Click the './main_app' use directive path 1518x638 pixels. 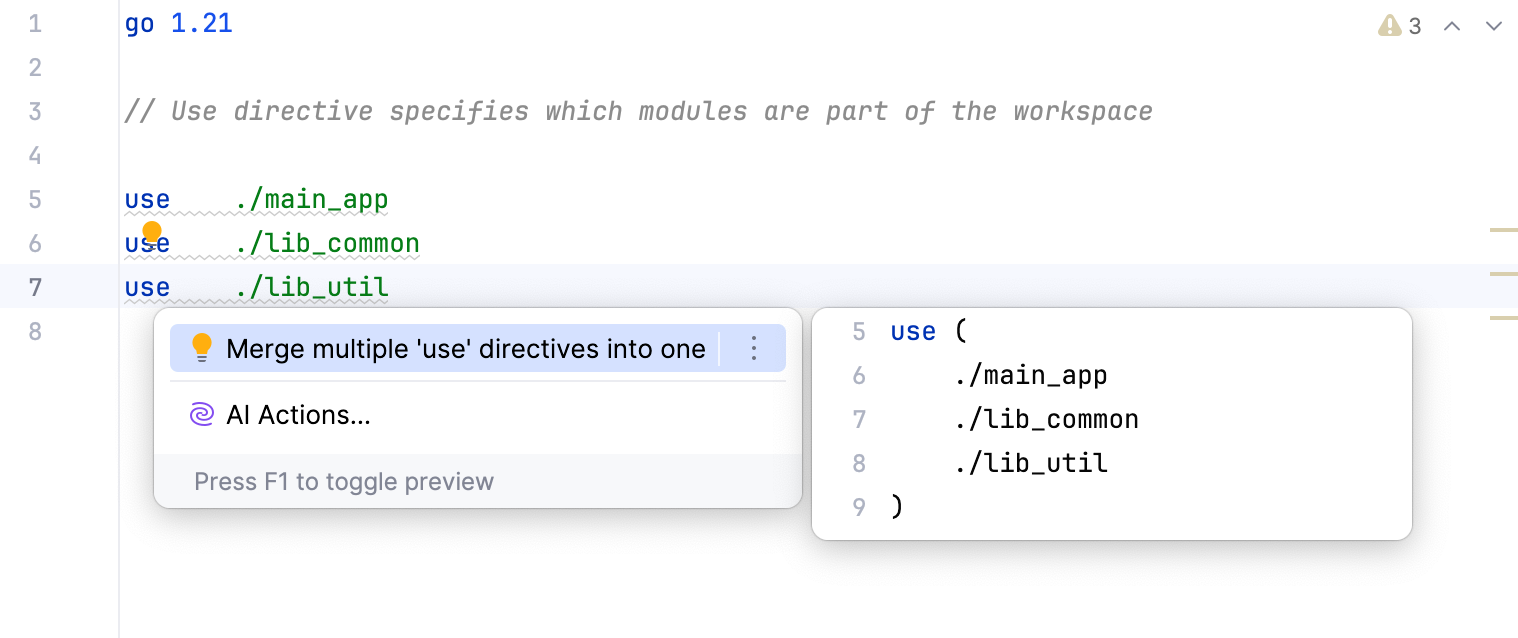coord(312,199)
